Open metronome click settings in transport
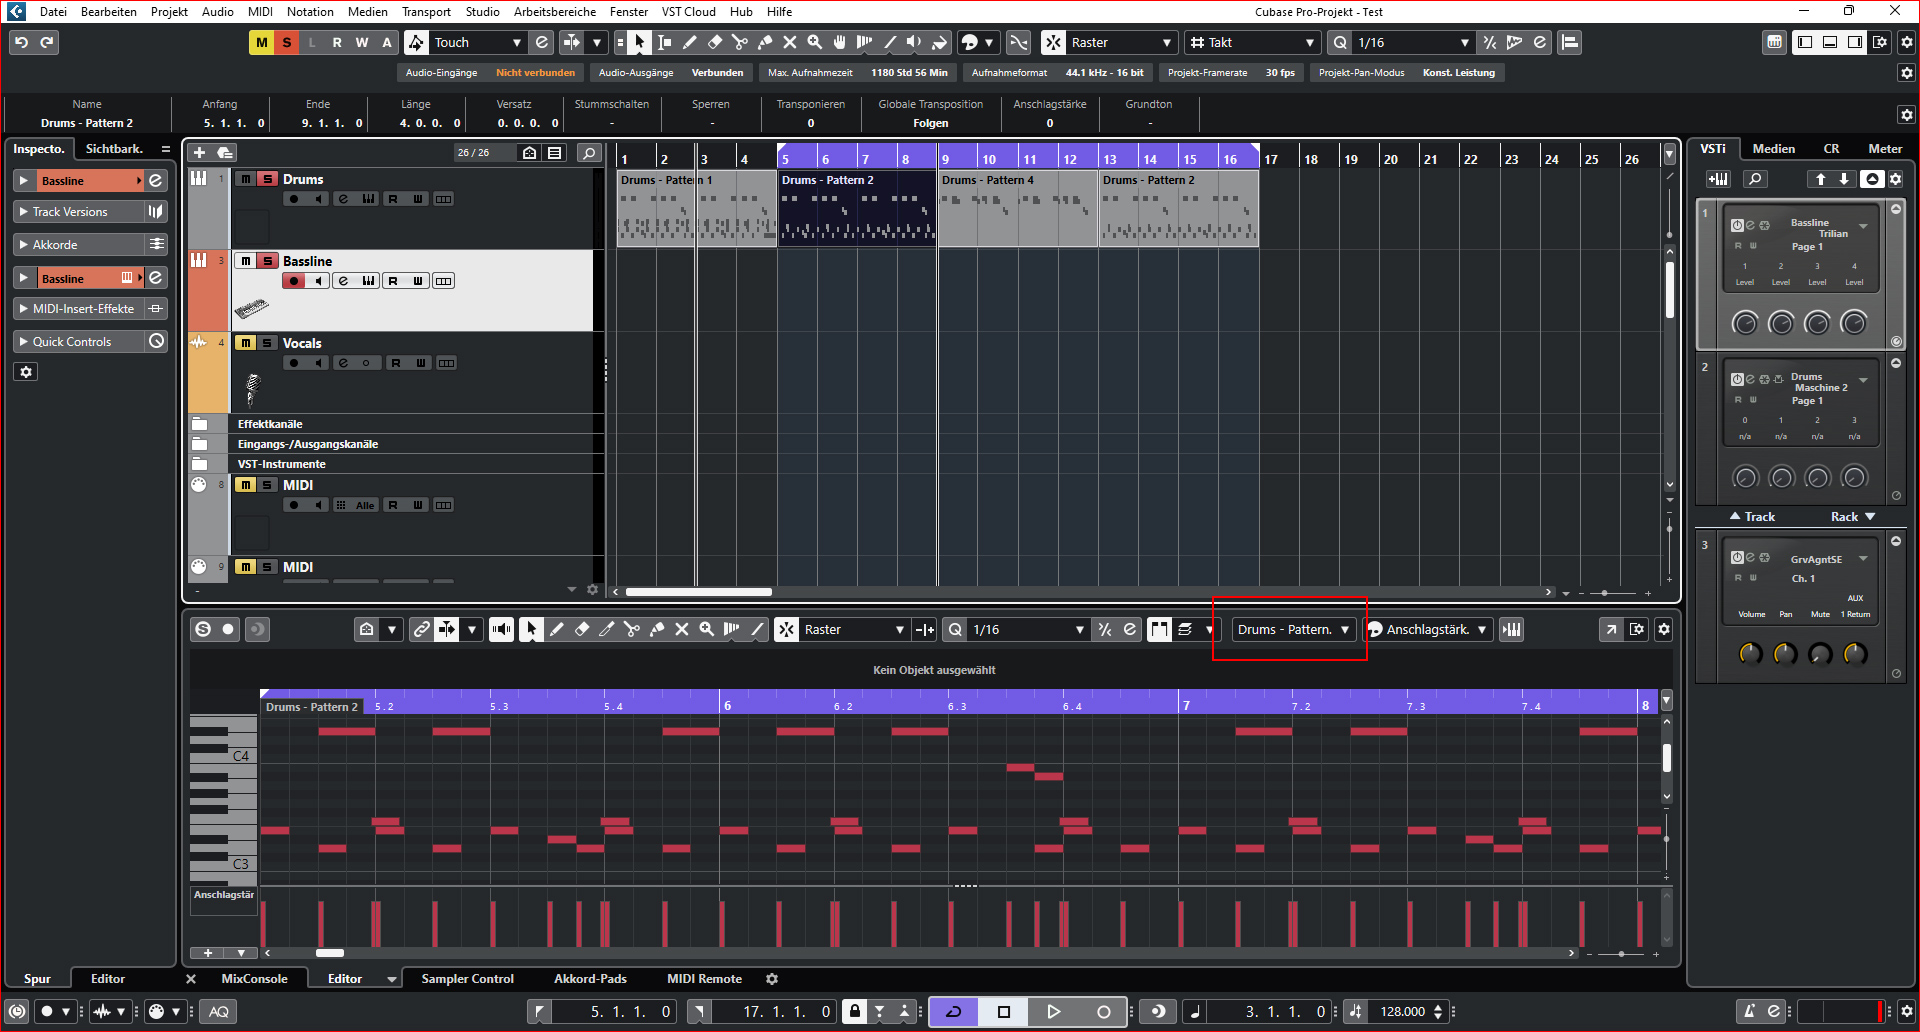The width and height of the screenshot is (1920, 1032). (x=1772, y=1011)
